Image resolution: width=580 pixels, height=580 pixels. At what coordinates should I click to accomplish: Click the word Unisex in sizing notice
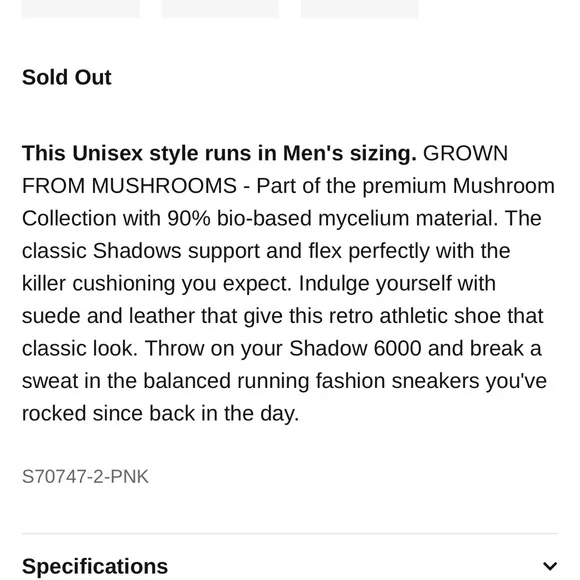[107, 153]
